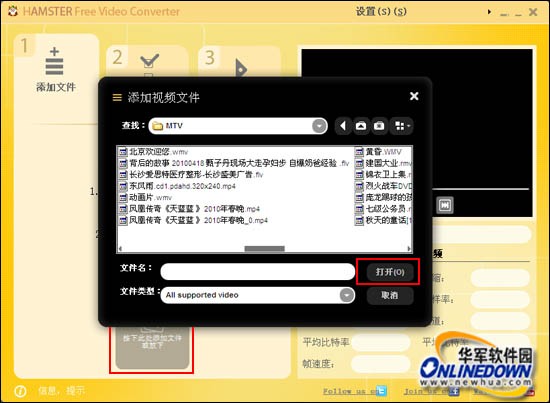The image size is (550, 403).
Task: Click the Add Files plus icon in step 1
Action: [x=54, y=61]
